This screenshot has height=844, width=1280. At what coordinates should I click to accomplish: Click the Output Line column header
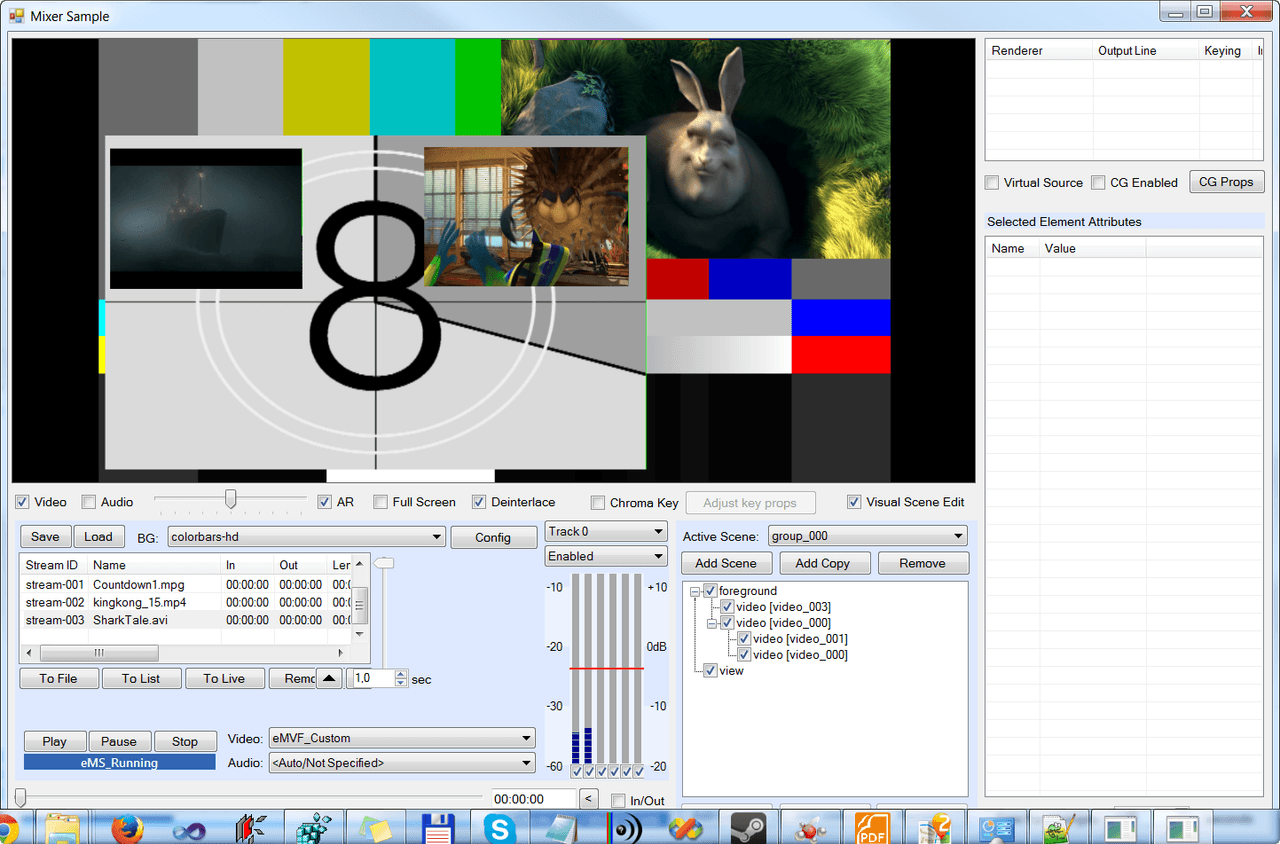click(x=1146, y=51)
